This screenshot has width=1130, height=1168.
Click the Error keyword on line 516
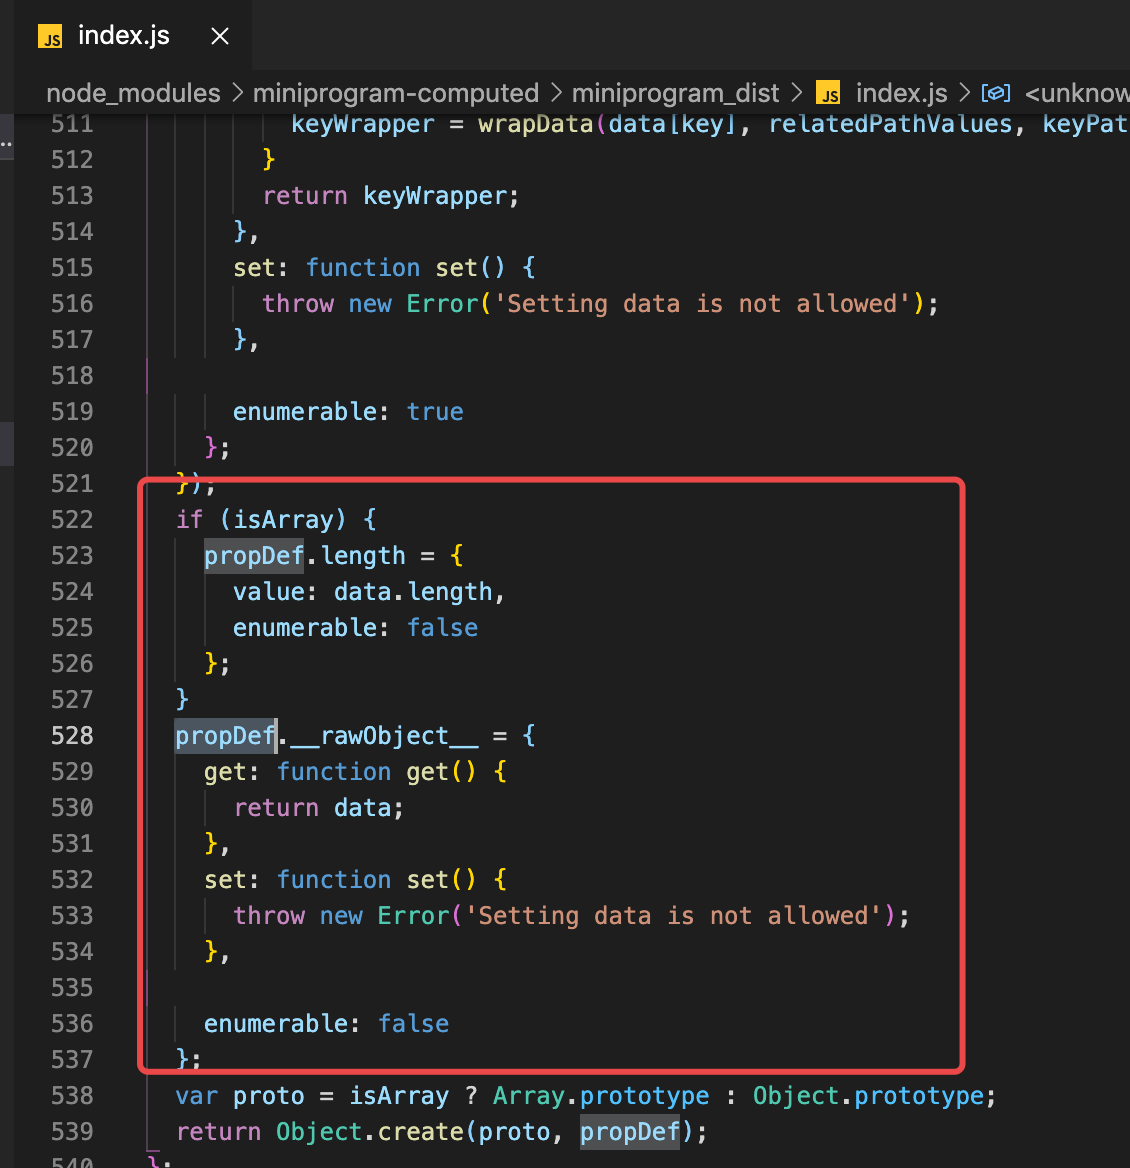pos(441,303)
